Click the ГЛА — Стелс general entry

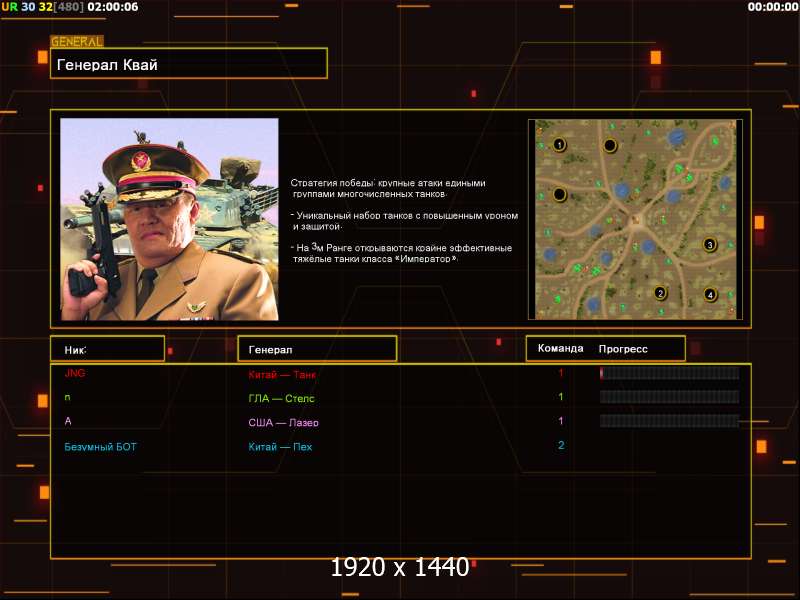(x=281, y=399)
